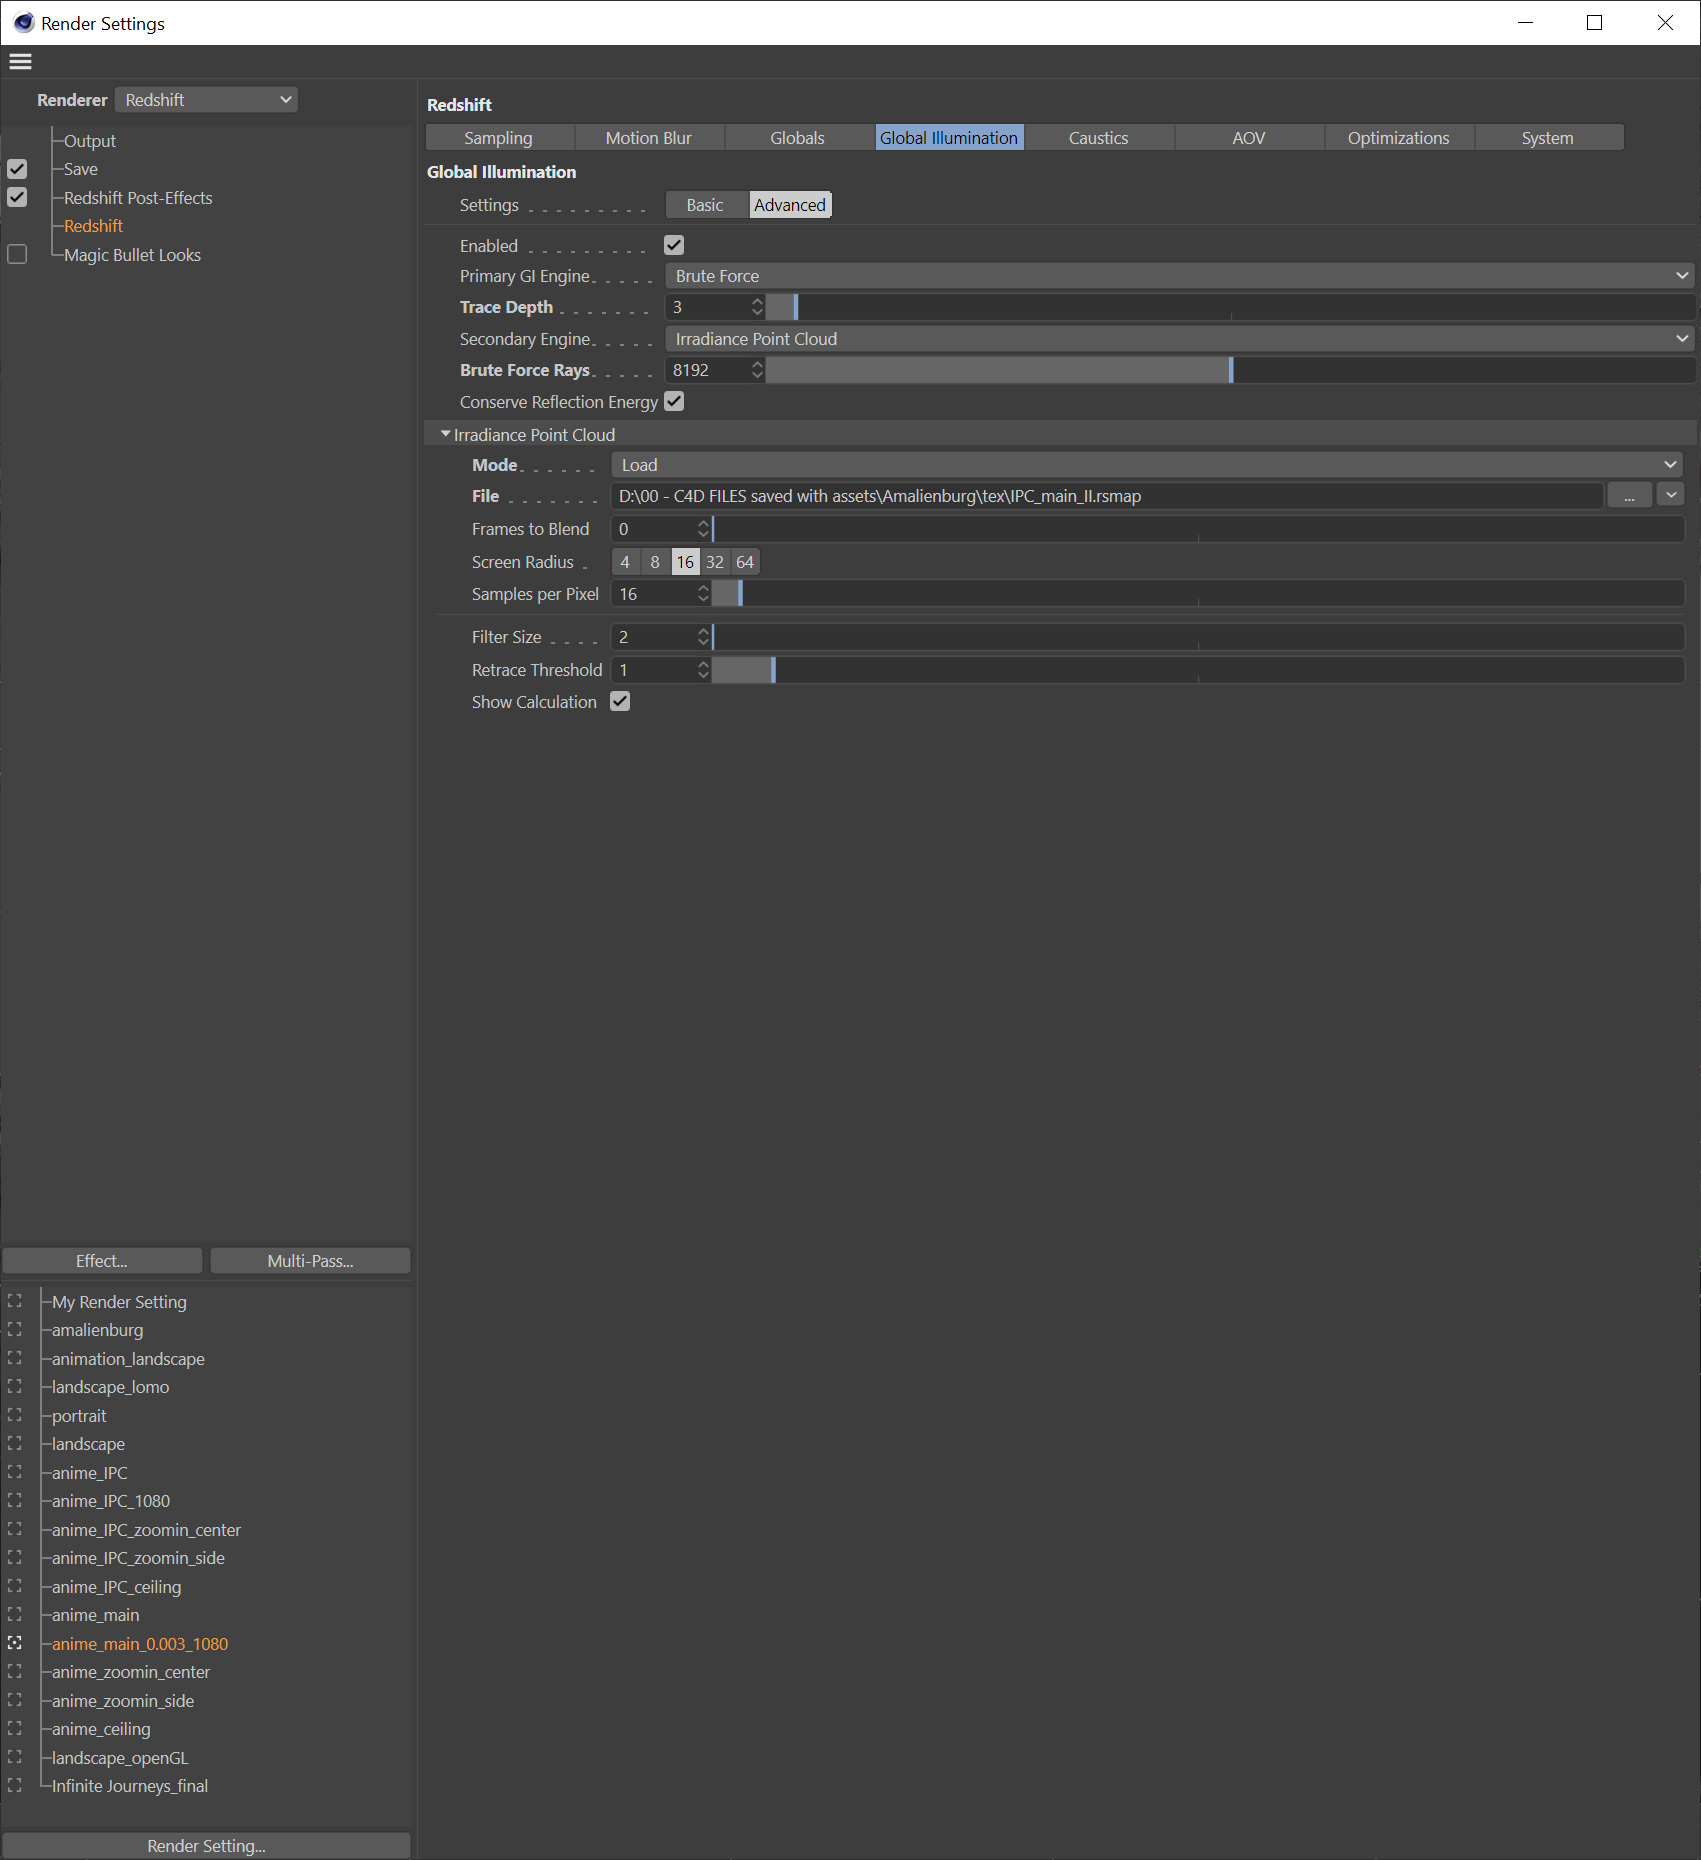This screenshot has height=1860, width=1701.
Task: Switch to the Sampling tab
Action: (499, 138)
